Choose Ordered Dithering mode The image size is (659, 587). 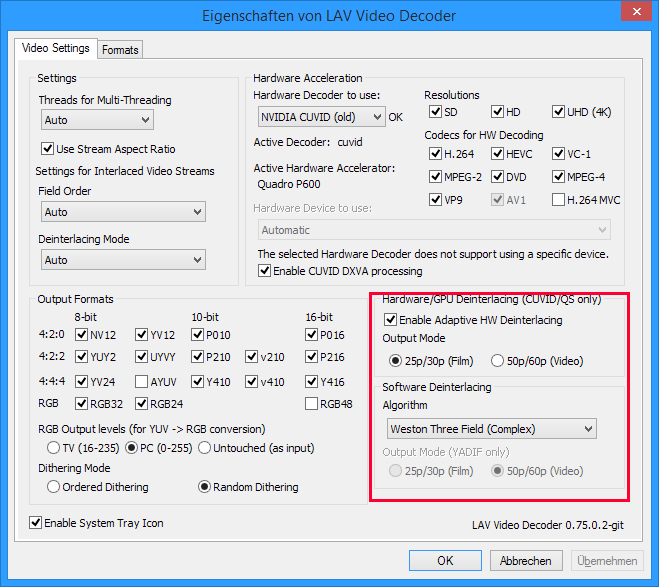[x=54, y=487]
